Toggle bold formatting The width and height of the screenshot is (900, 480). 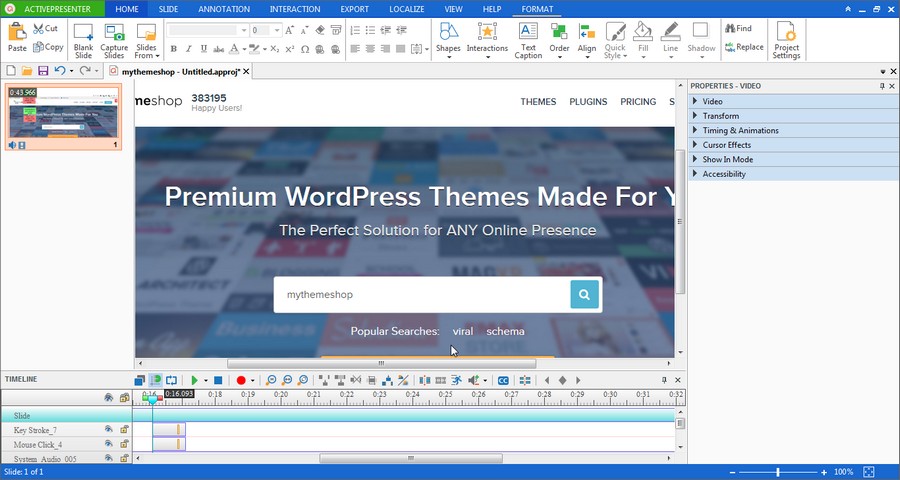pos(173,49)
